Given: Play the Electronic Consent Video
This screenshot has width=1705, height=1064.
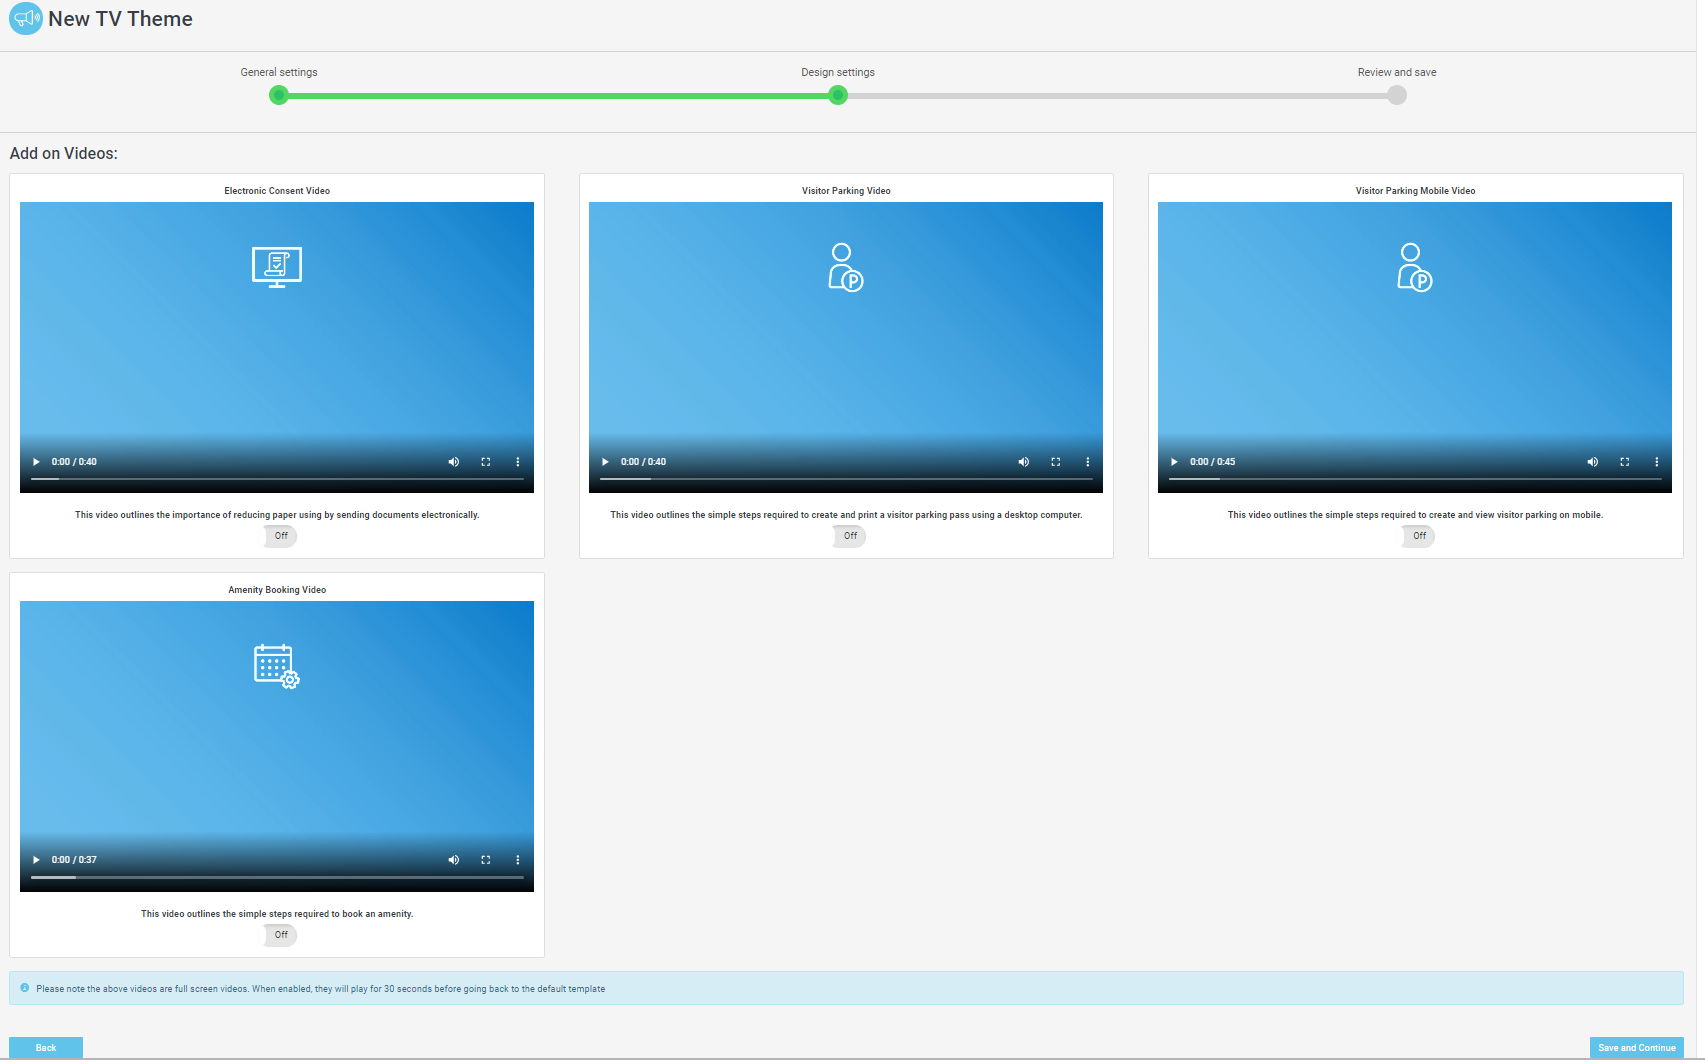Looking at the screenshot, I should [36, 462].
